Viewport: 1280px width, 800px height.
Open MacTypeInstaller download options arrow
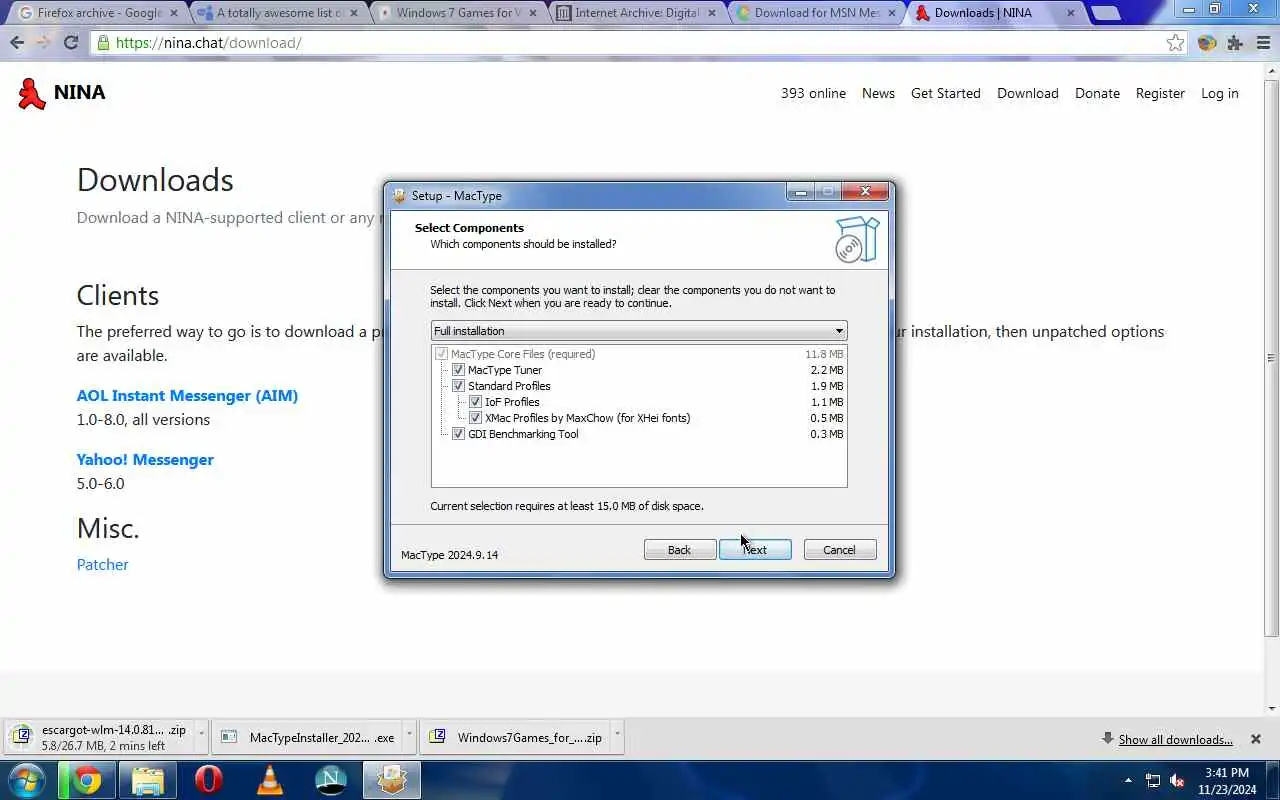(x=409, y=737)
